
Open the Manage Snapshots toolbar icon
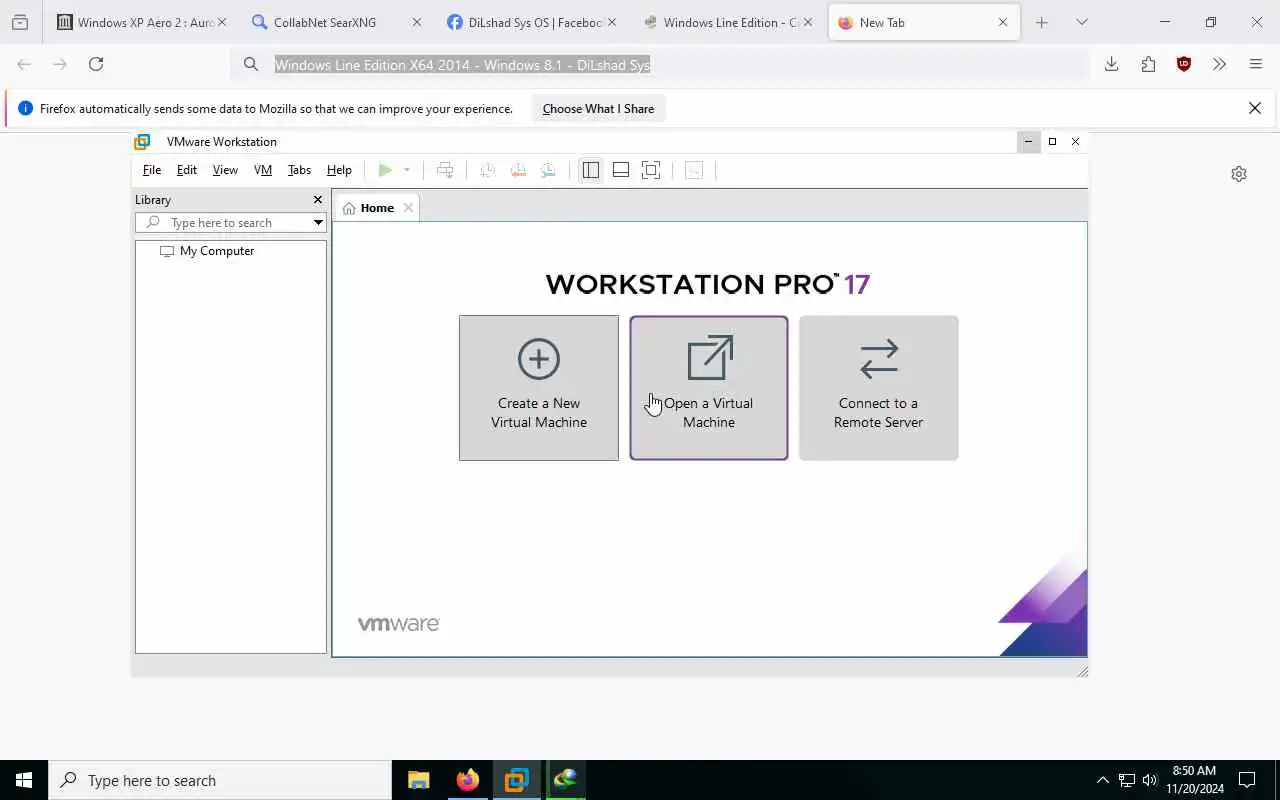pos(548,170)
